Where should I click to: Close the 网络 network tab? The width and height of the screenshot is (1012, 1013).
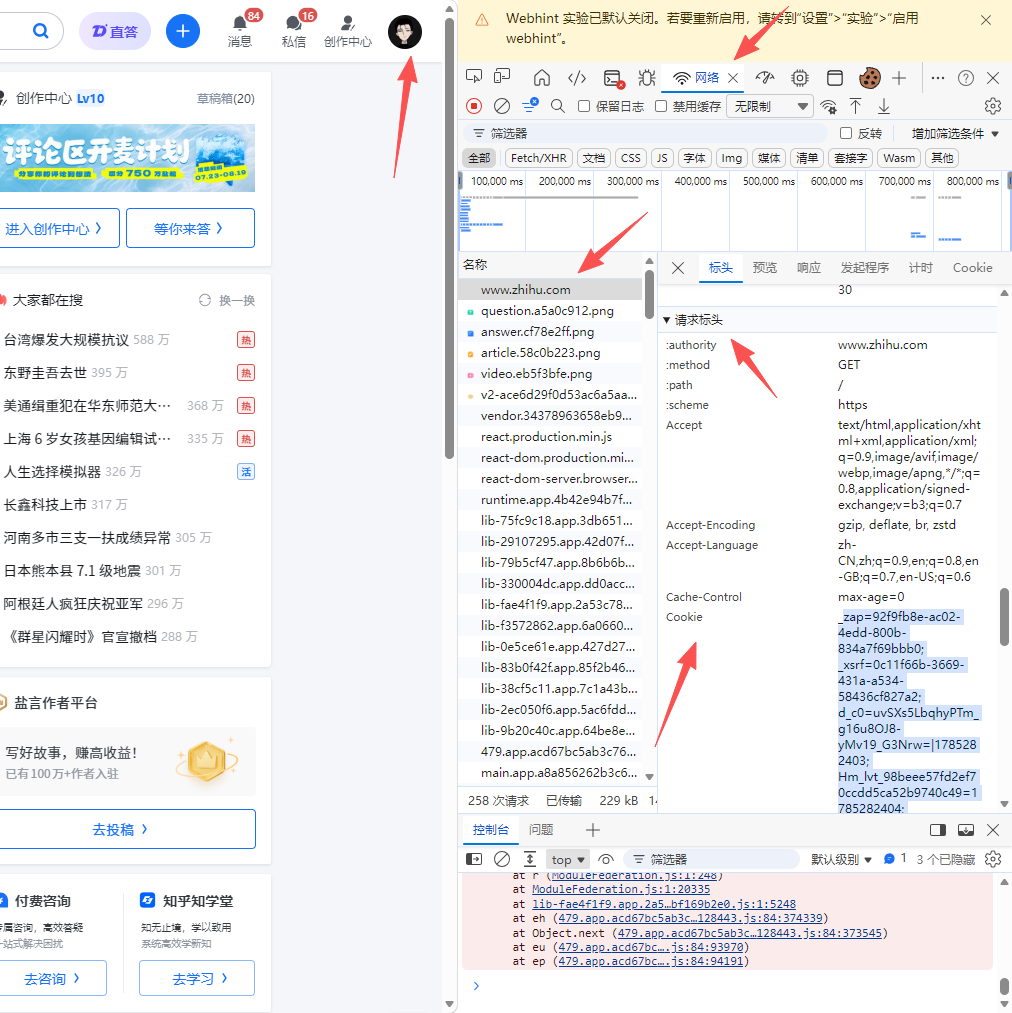pyautogui.click(x=733, y=78)
